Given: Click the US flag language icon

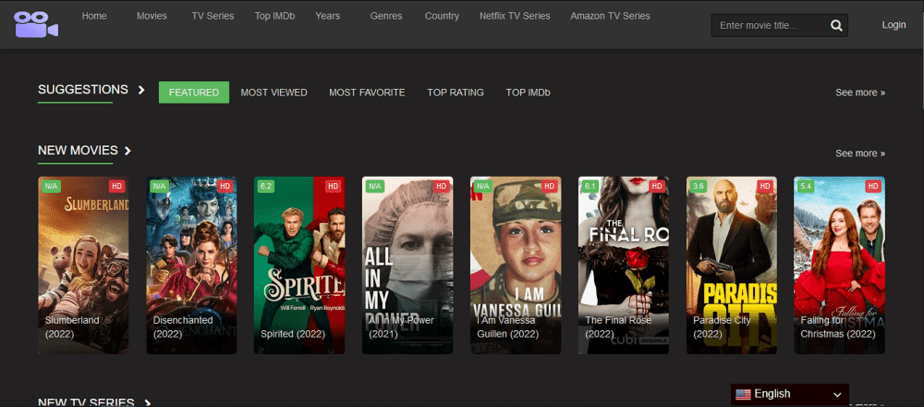Looking at the screenshot, I should pyautogui.click(x=743, y=394).
